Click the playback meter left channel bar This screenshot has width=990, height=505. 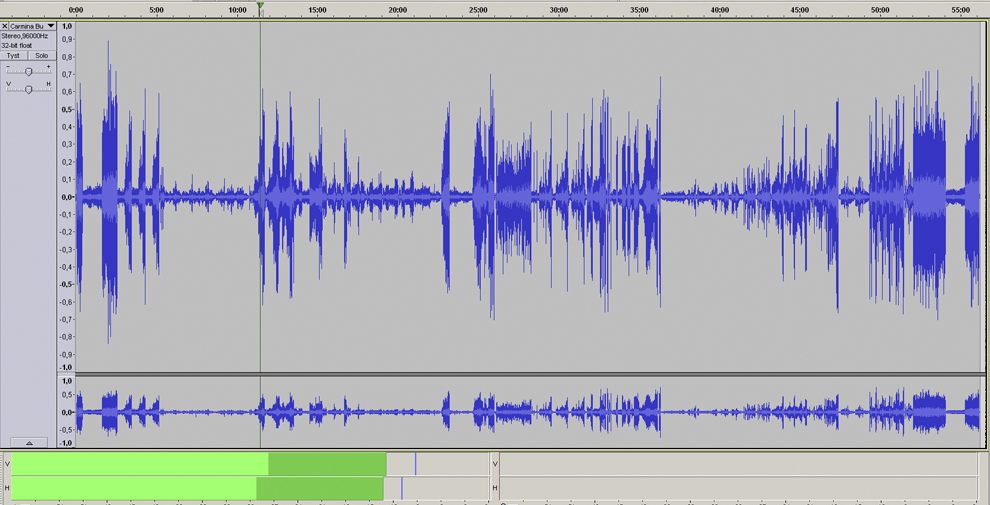pyautogui.click(x=198, y=464)
